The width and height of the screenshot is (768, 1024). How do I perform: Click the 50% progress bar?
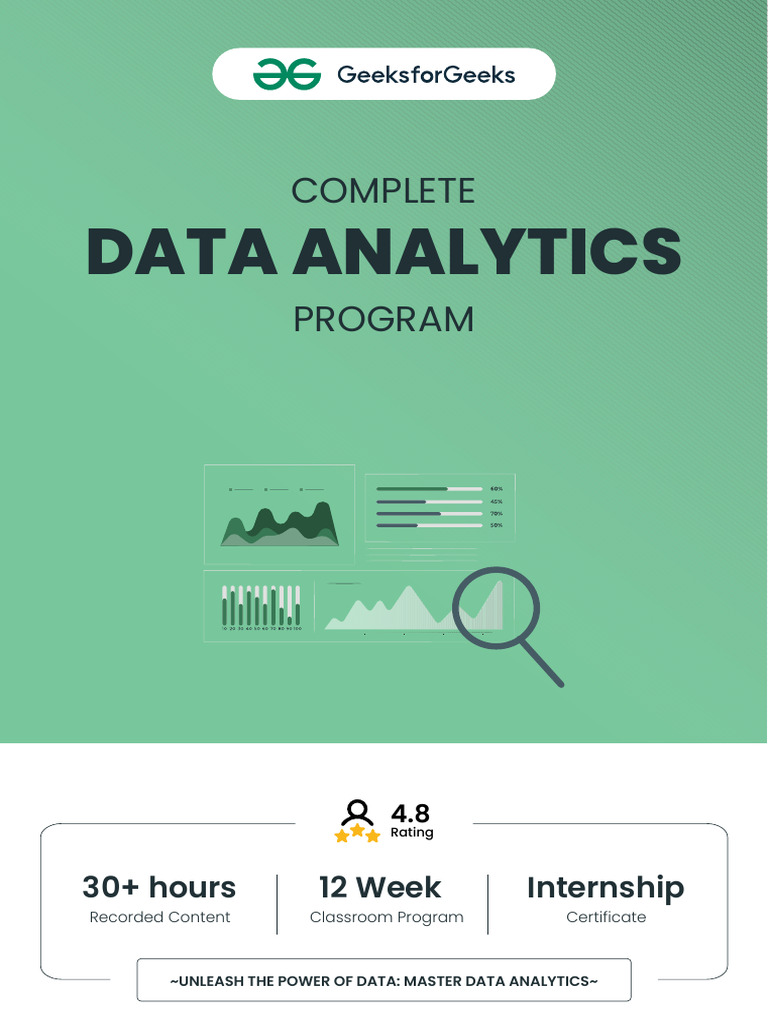tap(429, 525)
